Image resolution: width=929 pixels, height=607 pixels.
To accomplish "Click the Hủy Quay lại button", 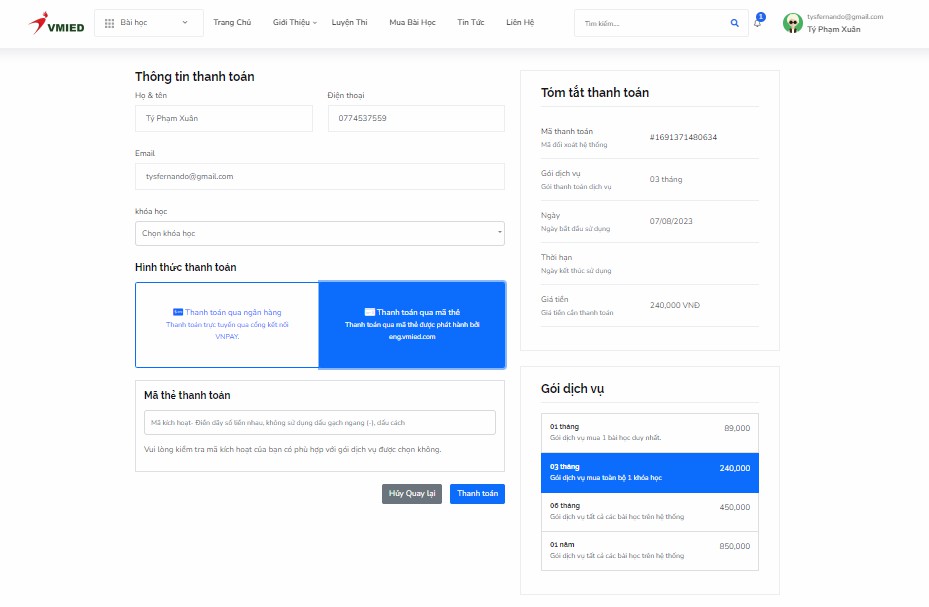I will 412,494.
